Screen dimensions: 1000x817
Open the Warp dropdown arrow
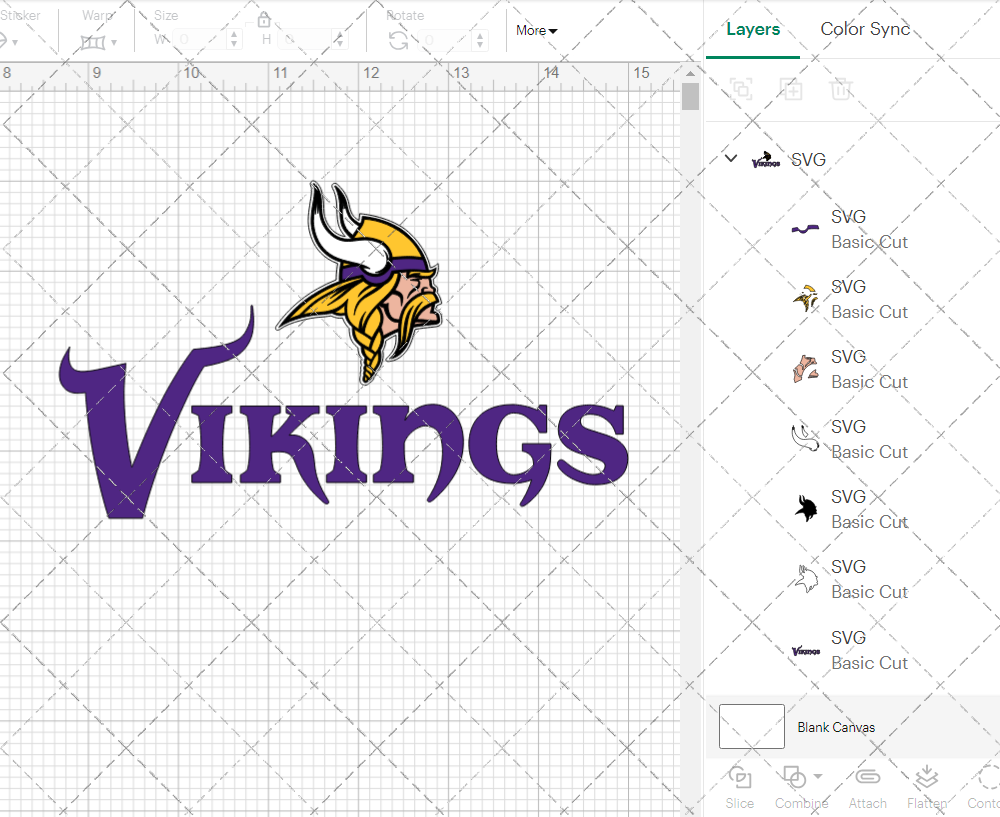point(114,43)
